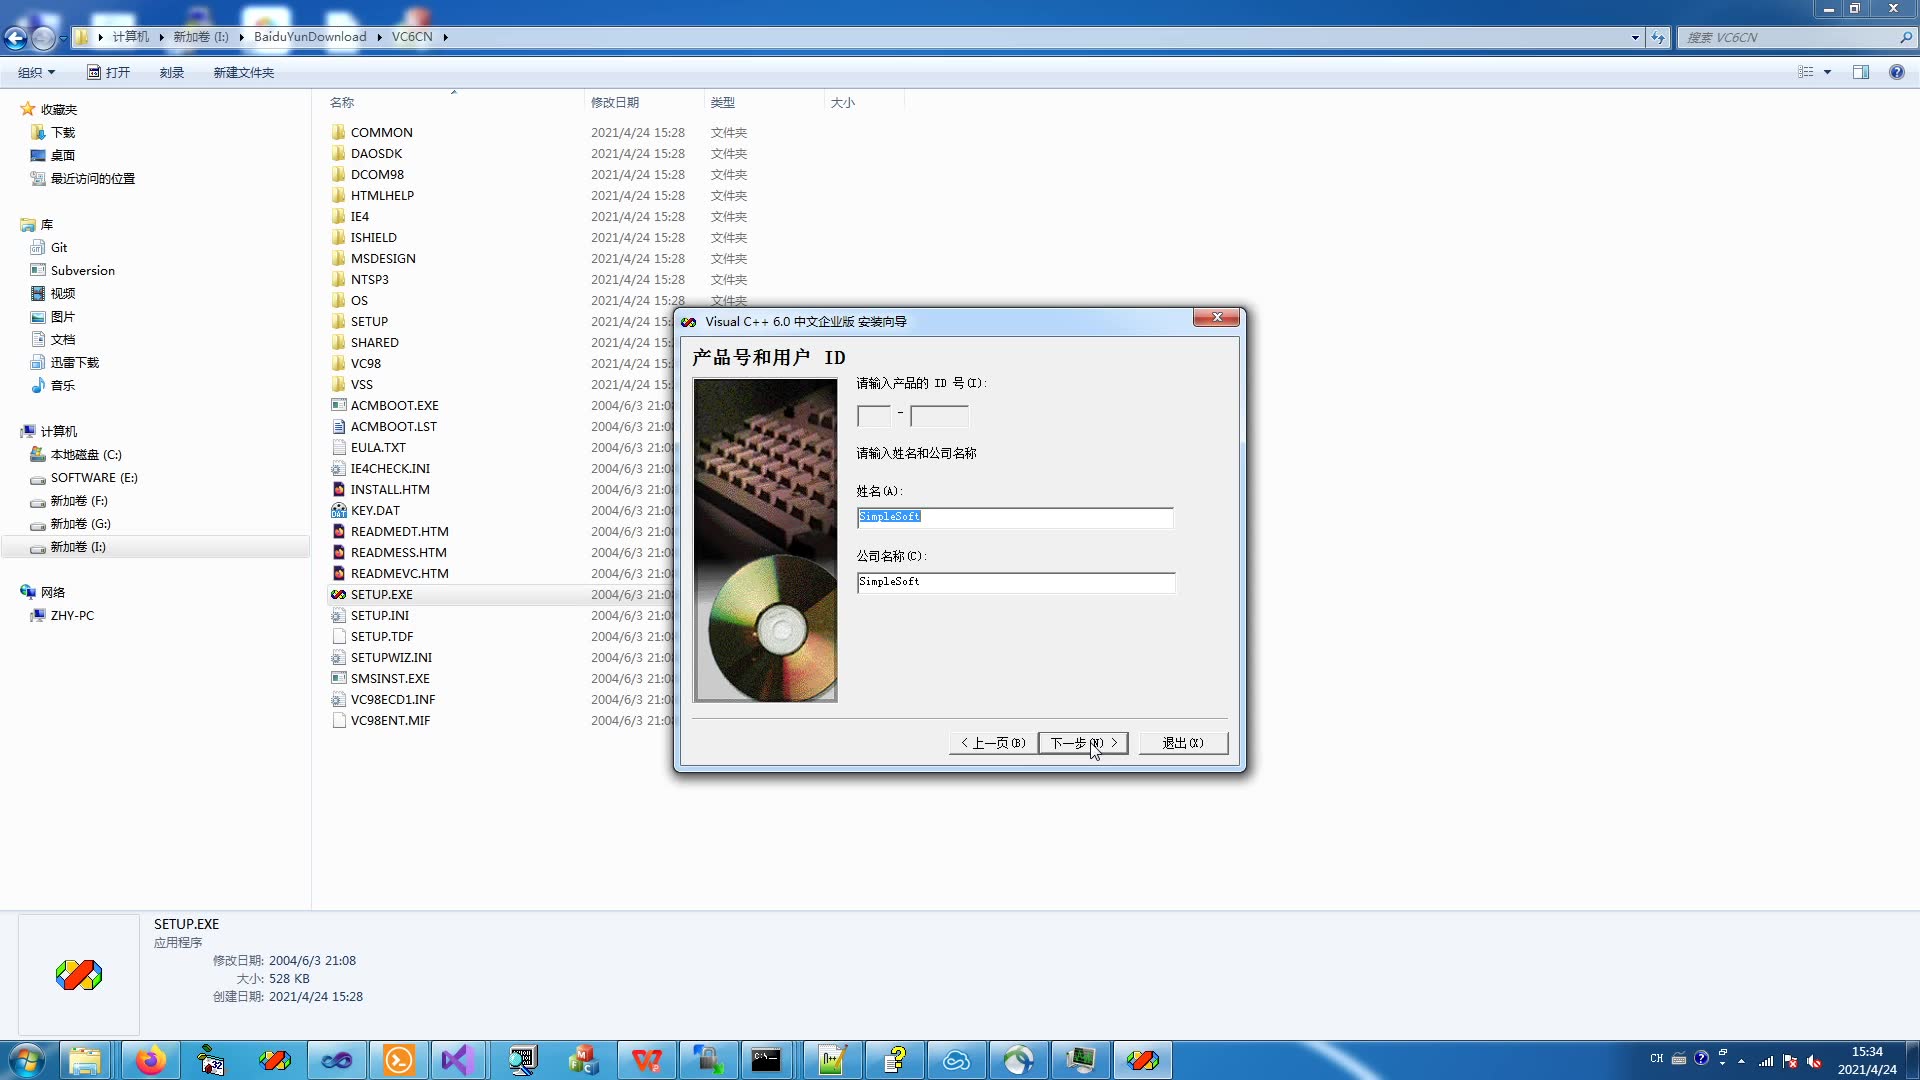Image resolution: width=1920 pixels, height=1080 pixels.
Task: Open the padlock icon in the taskbar
Action: click(708, 1060)
